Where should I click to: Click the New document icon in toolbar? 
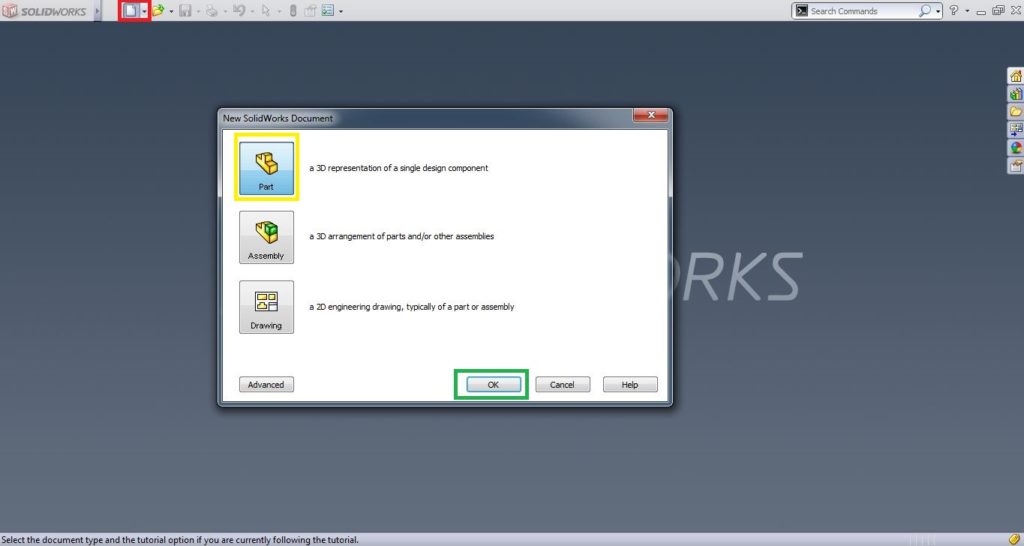click(x=131, y=10)
